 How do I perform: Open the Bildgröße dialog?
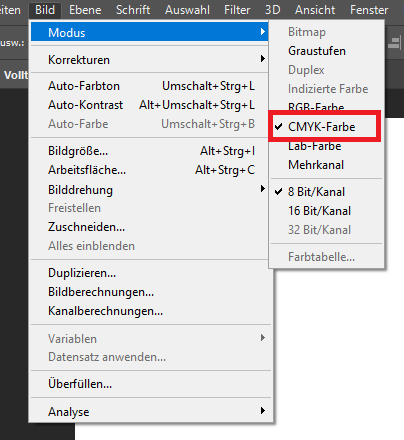[149, 151]
